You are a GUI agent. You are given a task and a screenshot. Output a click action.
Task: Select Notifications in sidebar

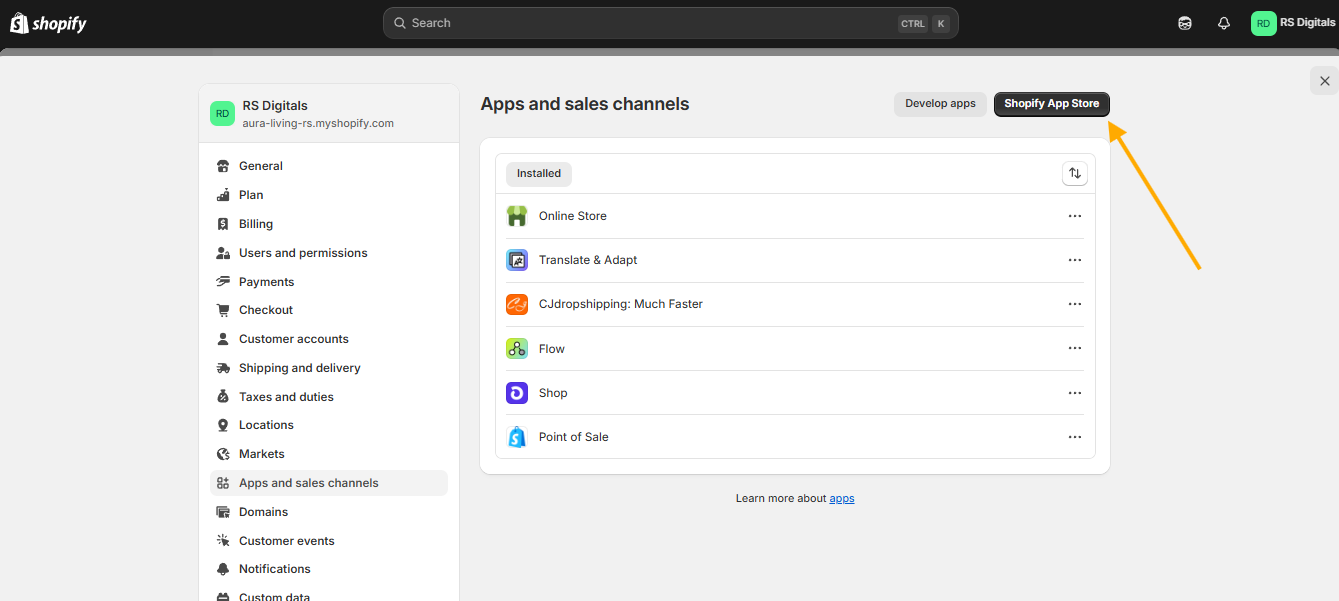tap(329, 569)
